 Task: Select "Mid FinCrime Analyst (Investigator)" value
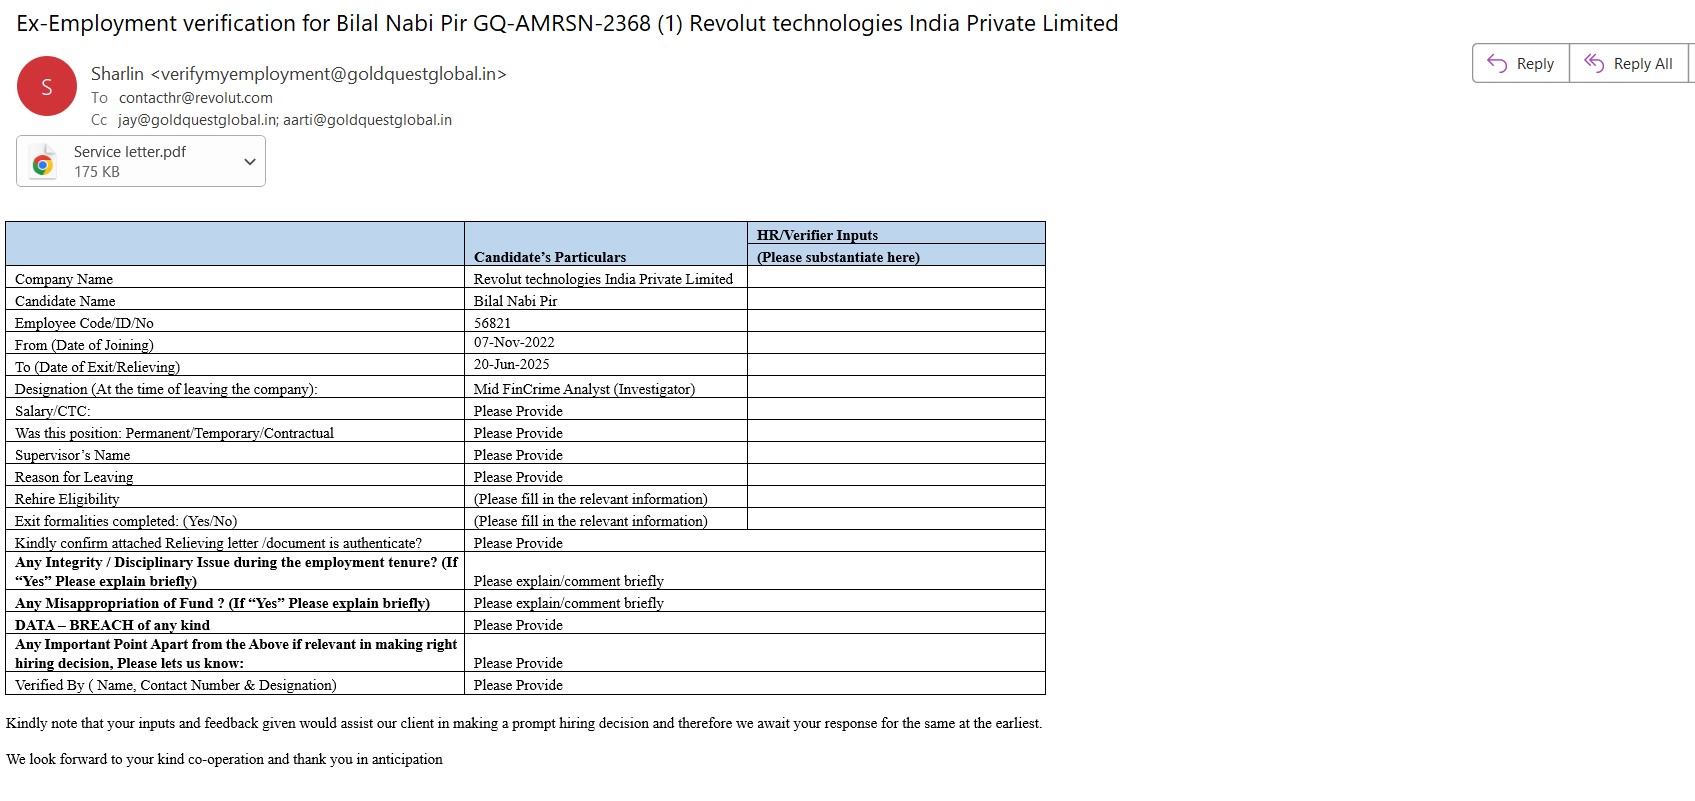click(x=584, y=389)
